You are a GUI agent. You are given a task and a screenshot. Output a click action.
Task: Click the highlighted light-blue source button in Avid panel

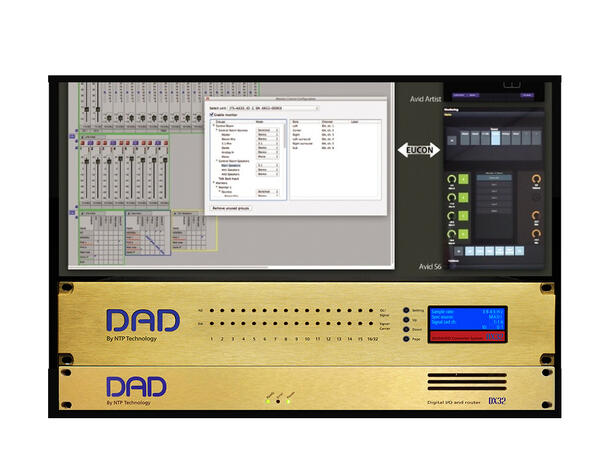click(x=495, y=138)
